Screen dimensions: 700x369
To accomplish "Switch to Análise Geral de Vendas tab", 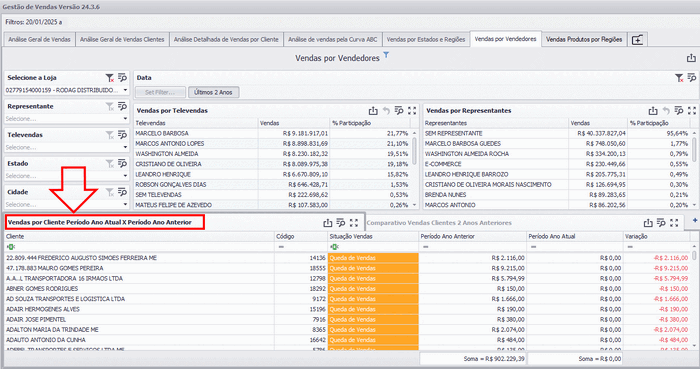I will click(x=39, y=40).
